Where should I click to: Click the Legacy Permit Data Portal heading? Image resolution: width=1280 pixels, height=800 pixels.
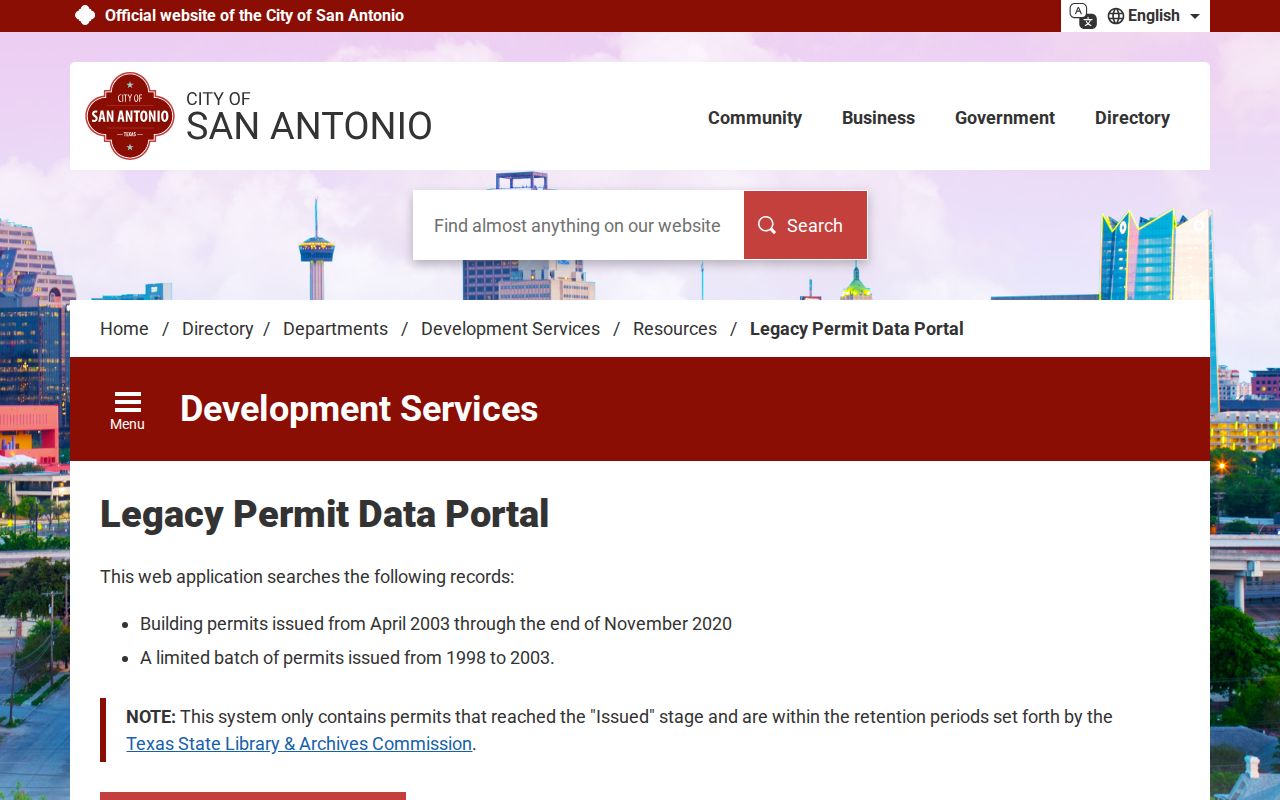[325, 514]
